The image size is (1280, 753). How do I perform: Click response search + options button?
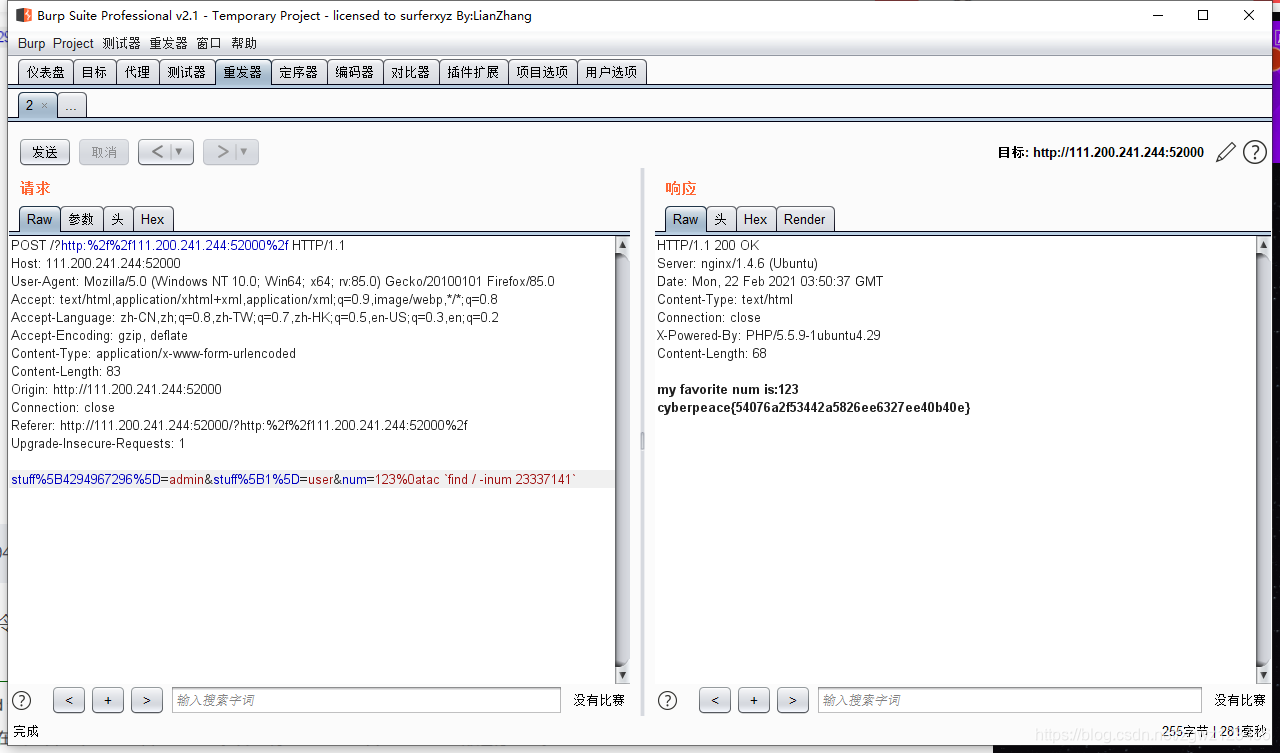753,700
